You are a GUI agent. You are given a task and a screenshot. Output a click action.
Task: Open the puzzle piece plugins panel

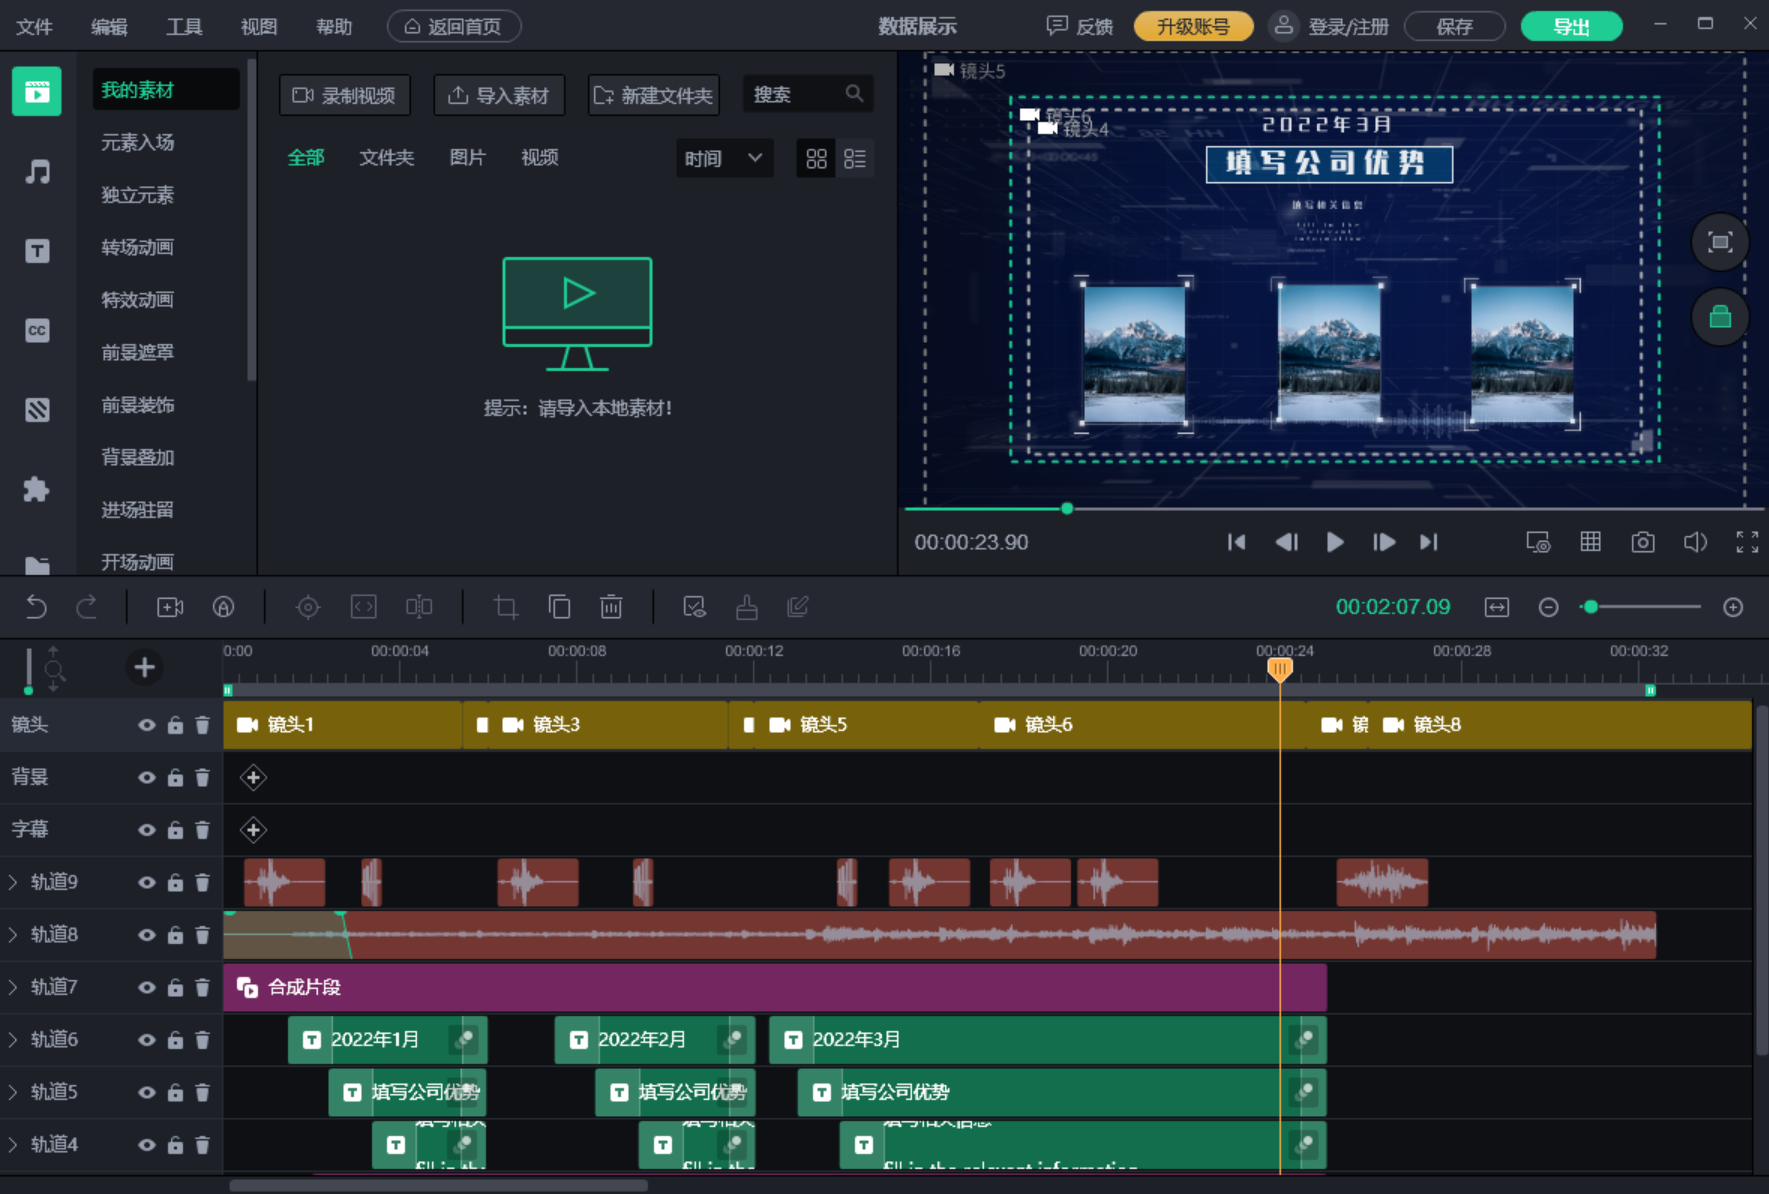point(37,489)
